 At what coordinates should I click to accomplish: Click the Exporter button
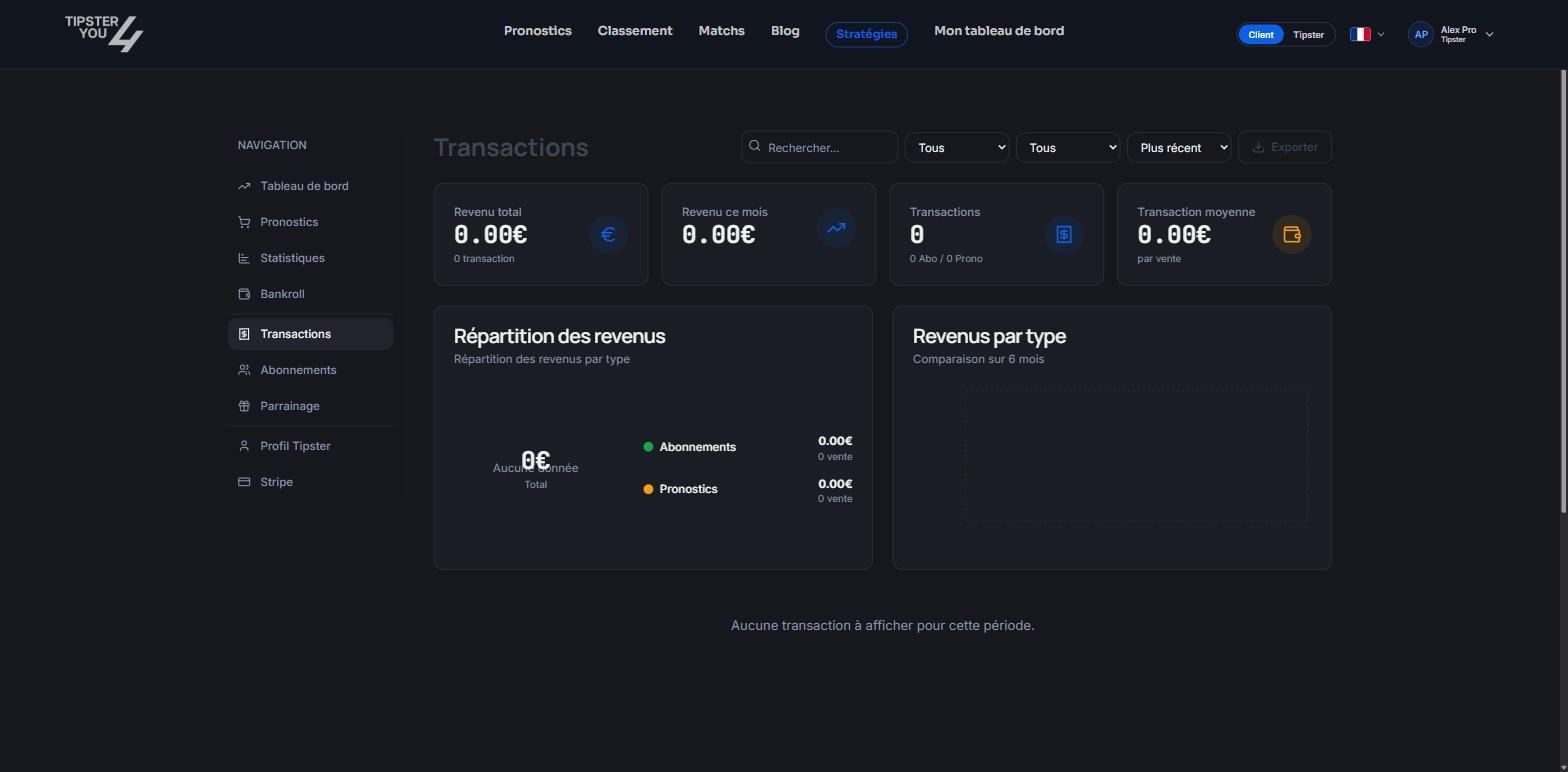click(1285, 147)
